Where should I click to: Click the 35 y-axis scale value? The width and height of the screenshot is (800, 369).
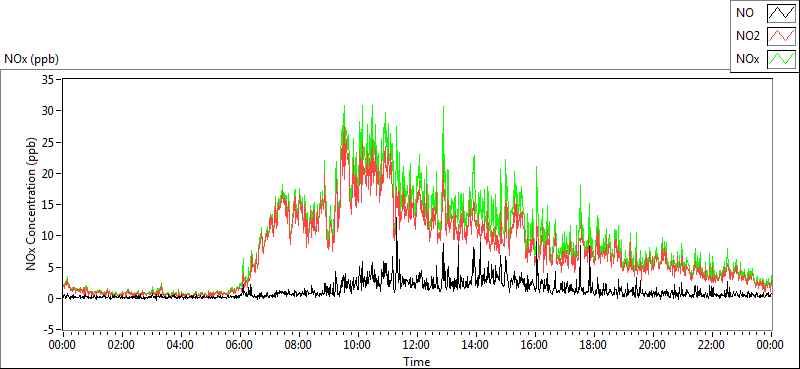click(x=48, y=79)
